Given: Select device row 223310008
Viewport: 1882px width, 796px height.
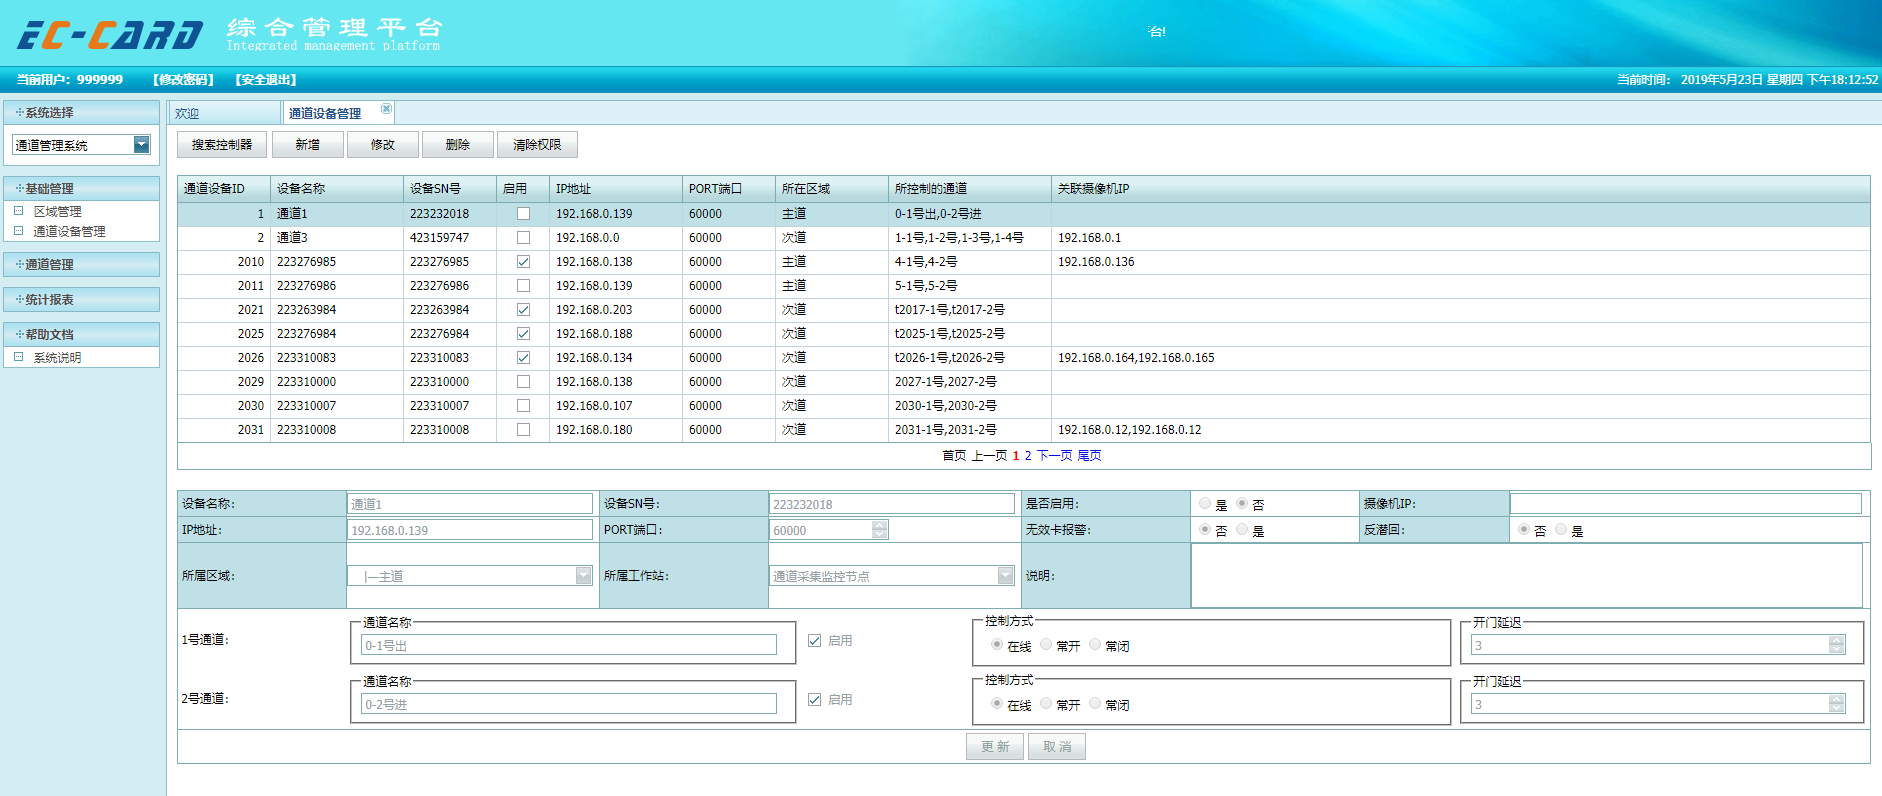Looking at the screenshot, I should click(1024, 430).
